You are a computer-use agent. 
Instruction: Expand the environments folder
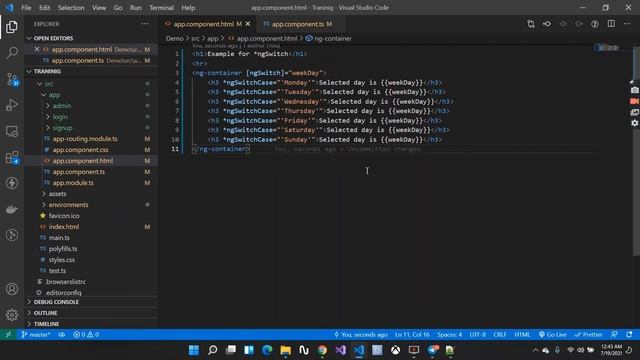[68, 205]
